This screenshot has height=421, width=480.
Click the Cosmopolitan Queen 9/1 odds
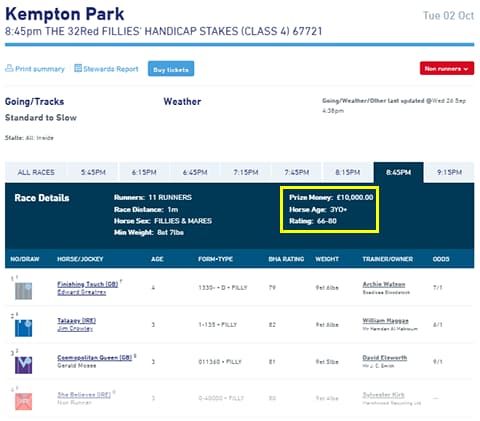[x=437, y=361]
